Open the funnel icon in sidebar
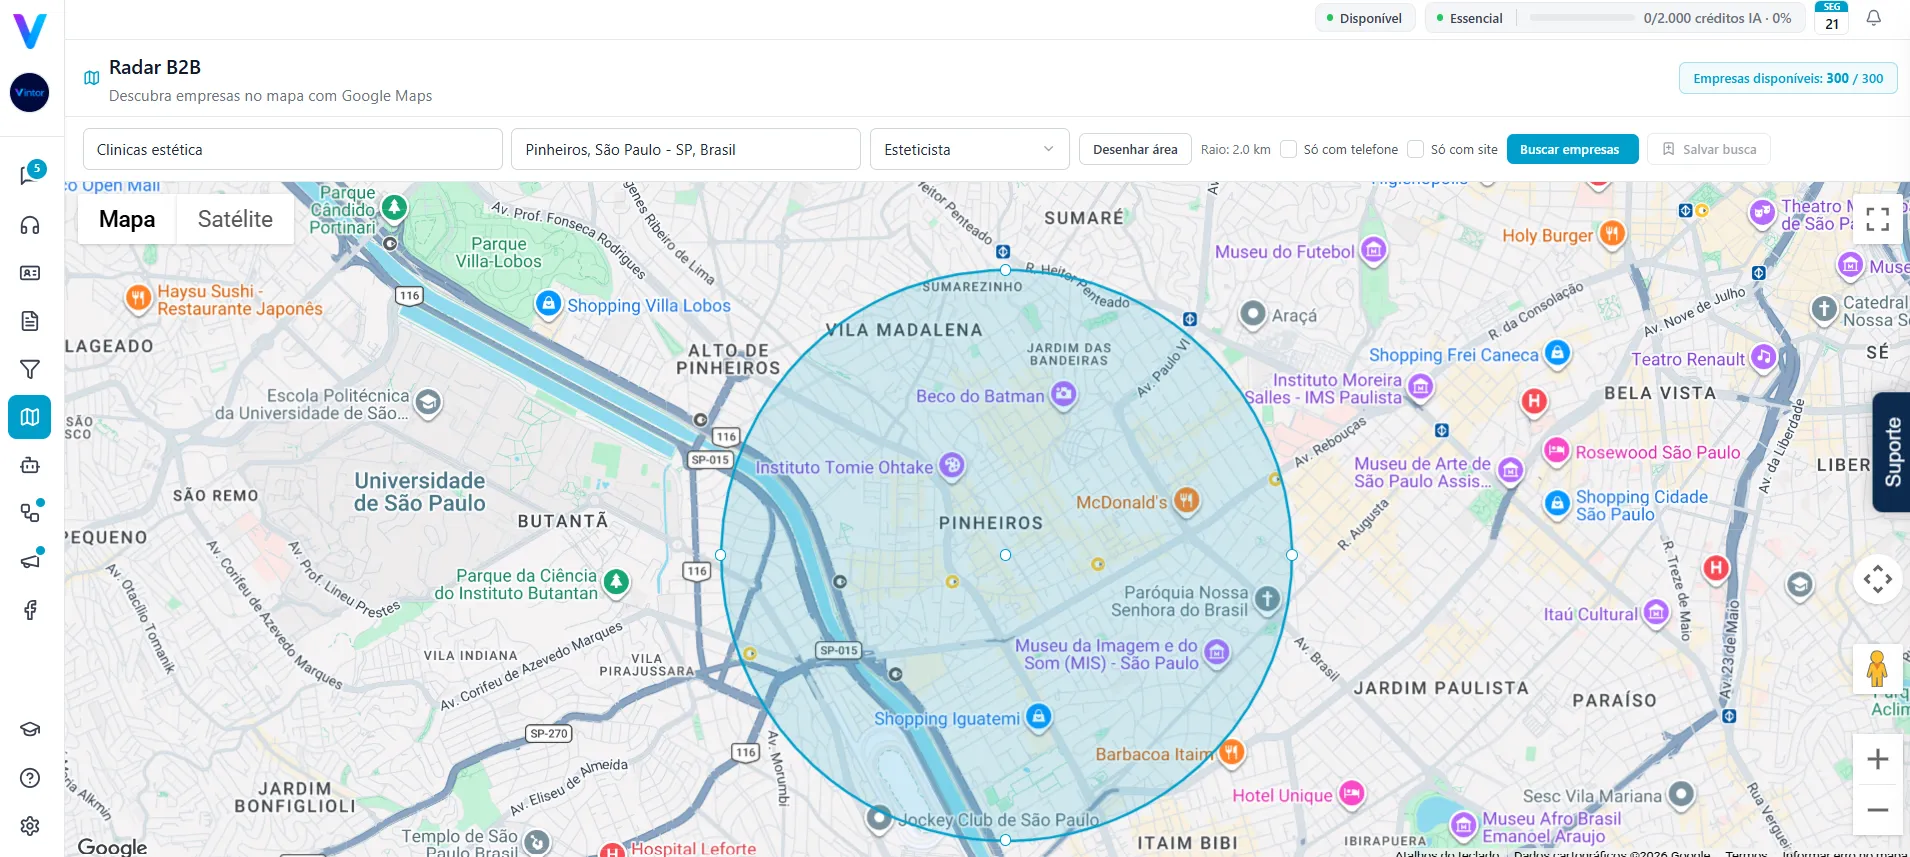Screen dimensions: 1910x857 [x=30, y=369]
